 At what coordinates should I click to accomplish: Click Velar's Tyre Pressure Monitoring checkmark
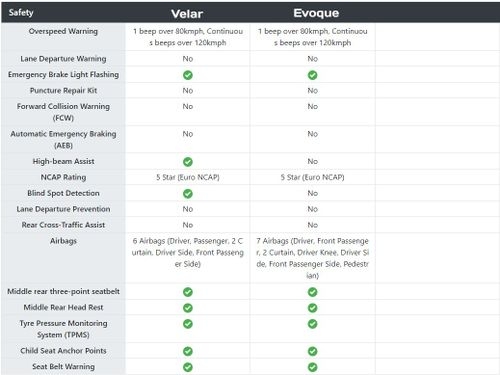tap(188, 324)
